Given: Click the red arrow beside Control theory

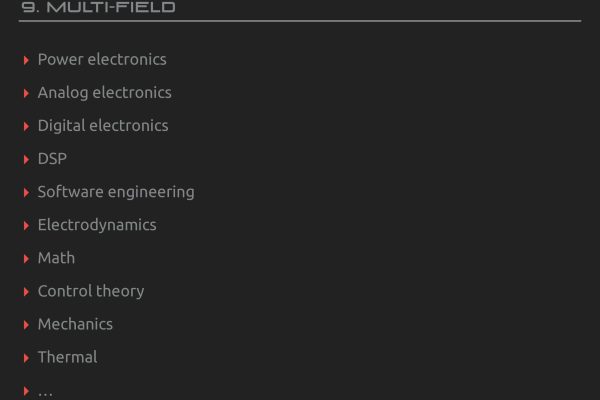Looking at the screenshot, I should coord(26,292).
